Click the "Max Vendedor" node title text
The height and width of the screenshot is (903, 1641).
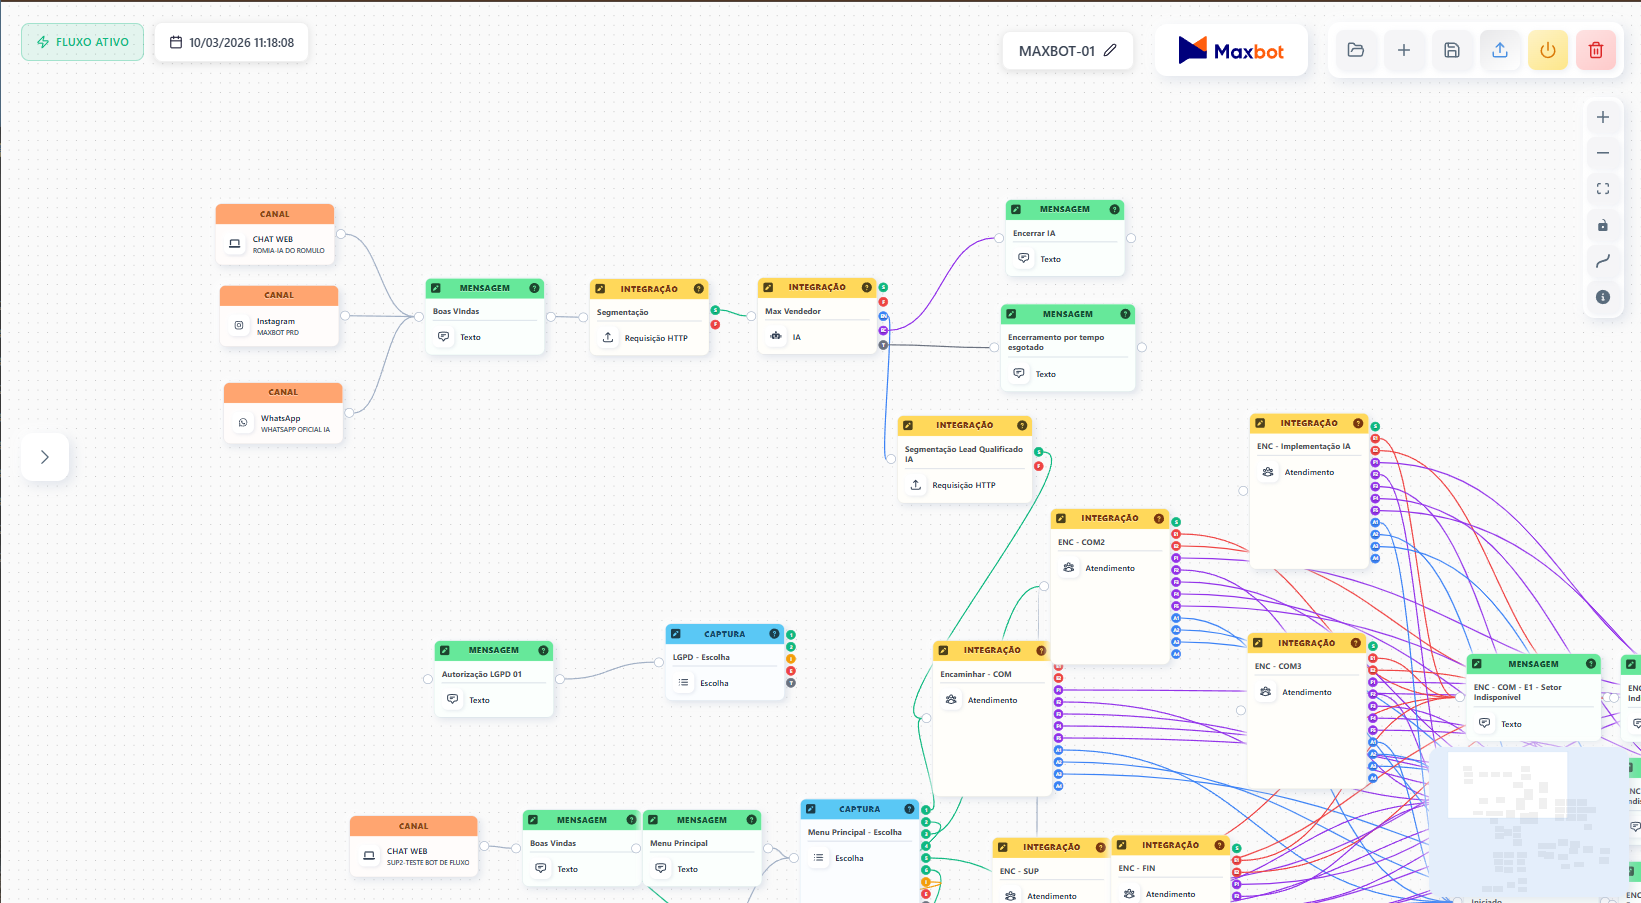[793, 311]
